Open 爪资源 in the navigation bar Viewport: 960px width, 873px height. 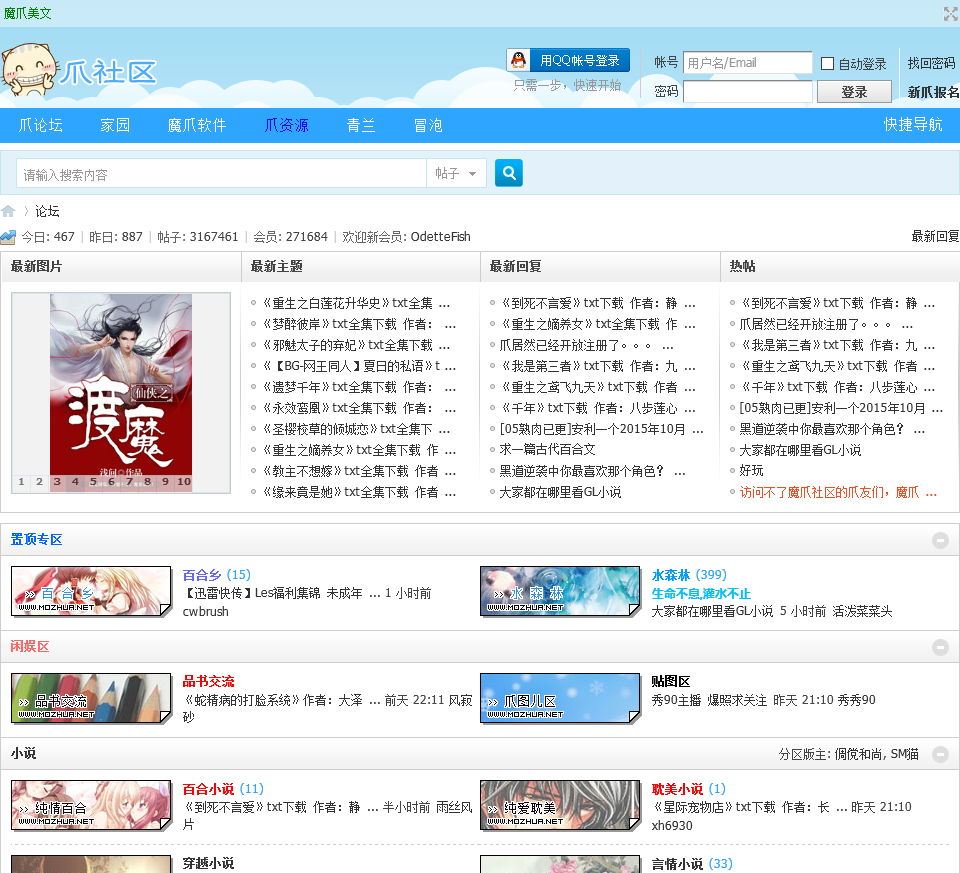click(x=287, y=126)
